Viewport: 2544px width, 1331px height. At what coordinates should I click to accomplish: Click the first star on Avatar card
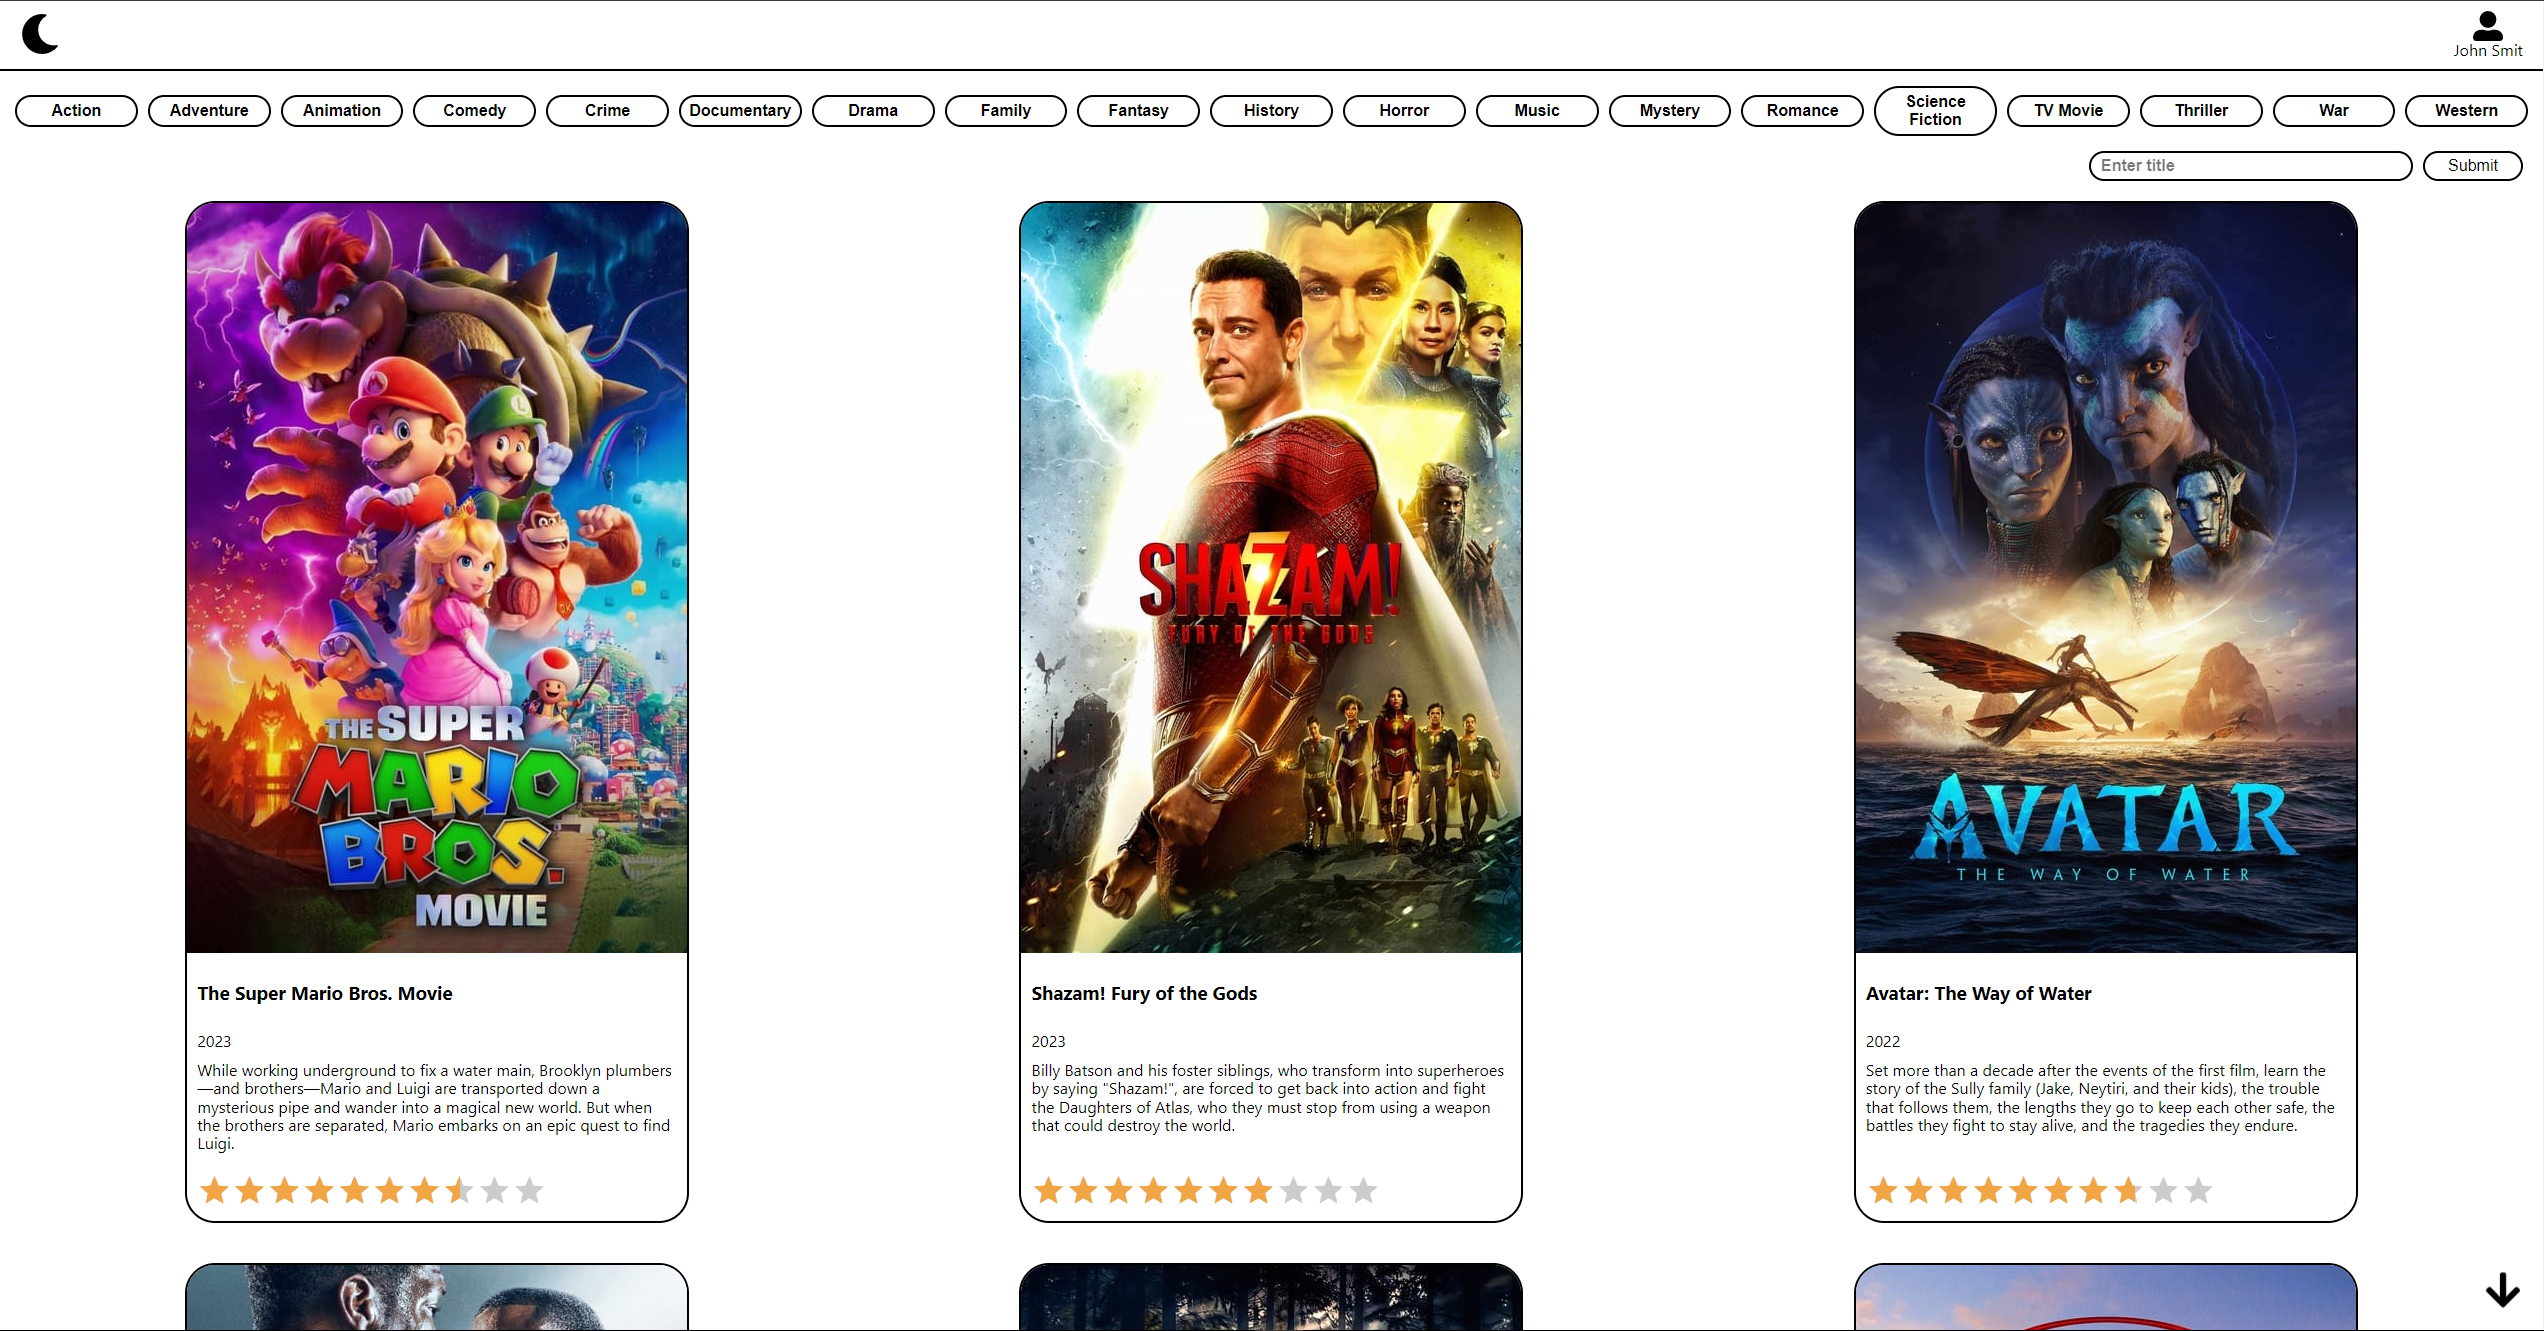[x=1883, y=1190]
